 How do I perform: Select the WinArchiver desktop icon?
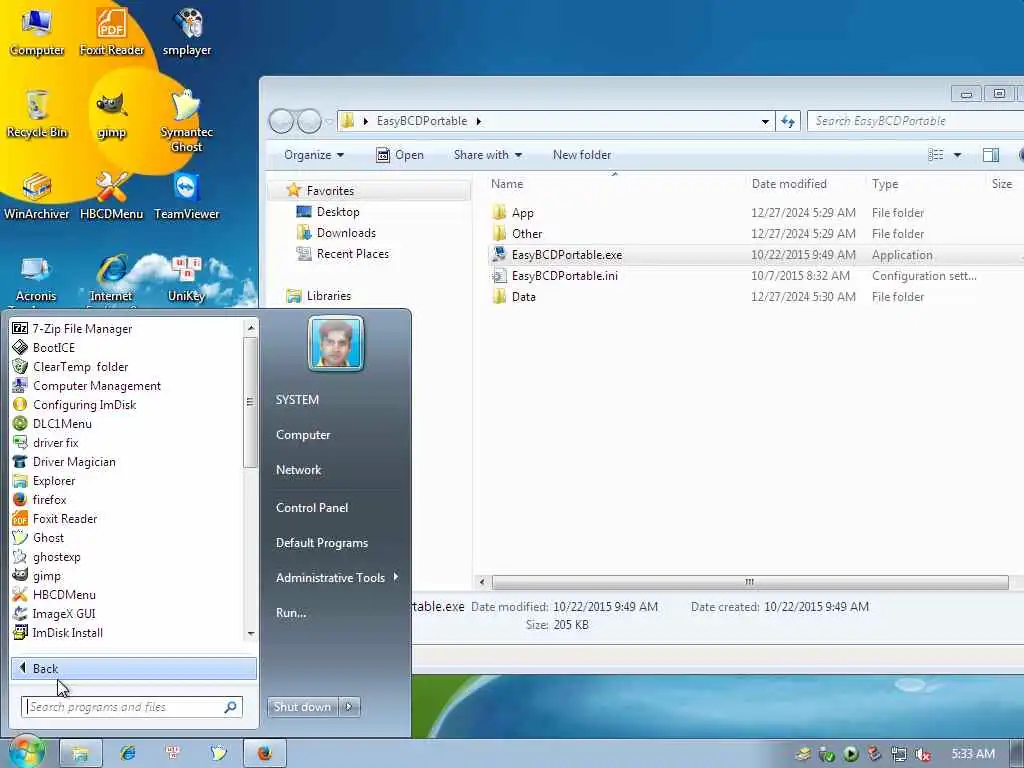coord(37,196)
